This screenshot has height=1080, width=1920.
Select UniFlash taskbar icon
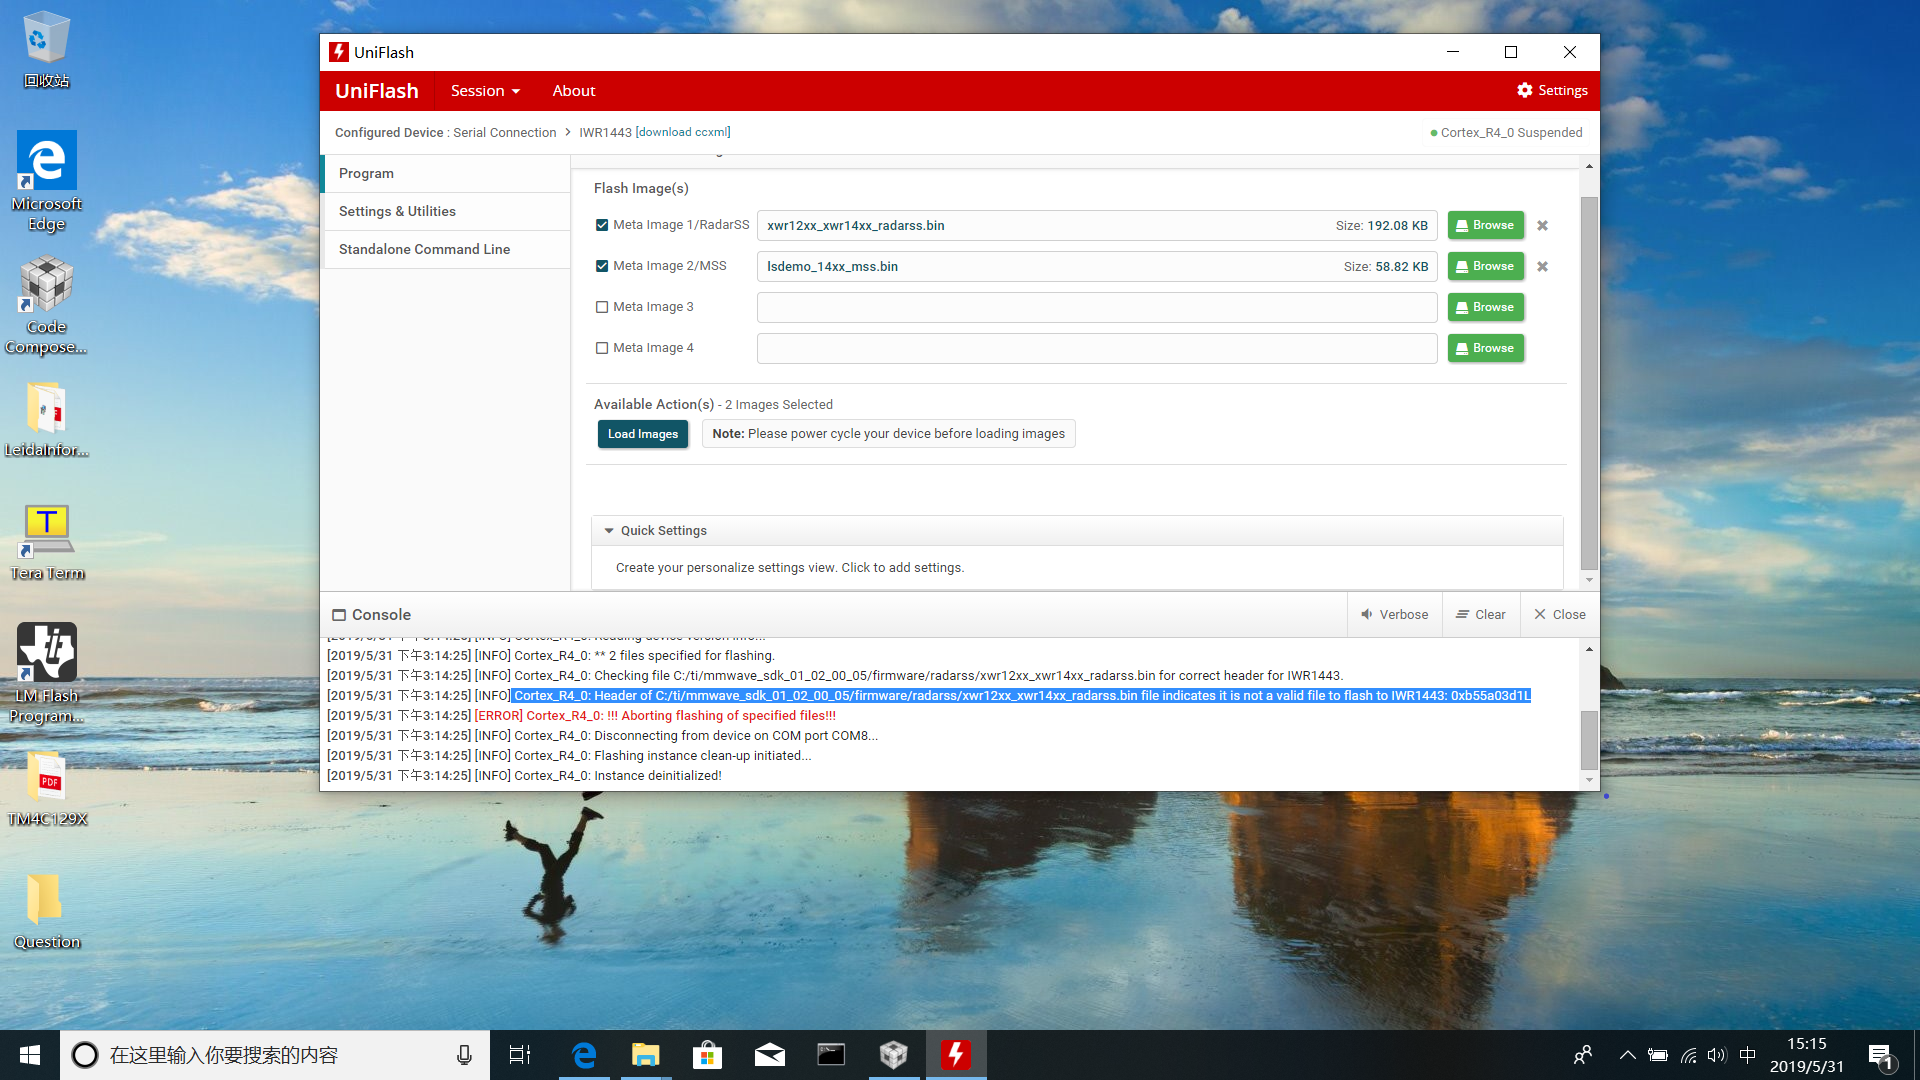[956, 1055]
